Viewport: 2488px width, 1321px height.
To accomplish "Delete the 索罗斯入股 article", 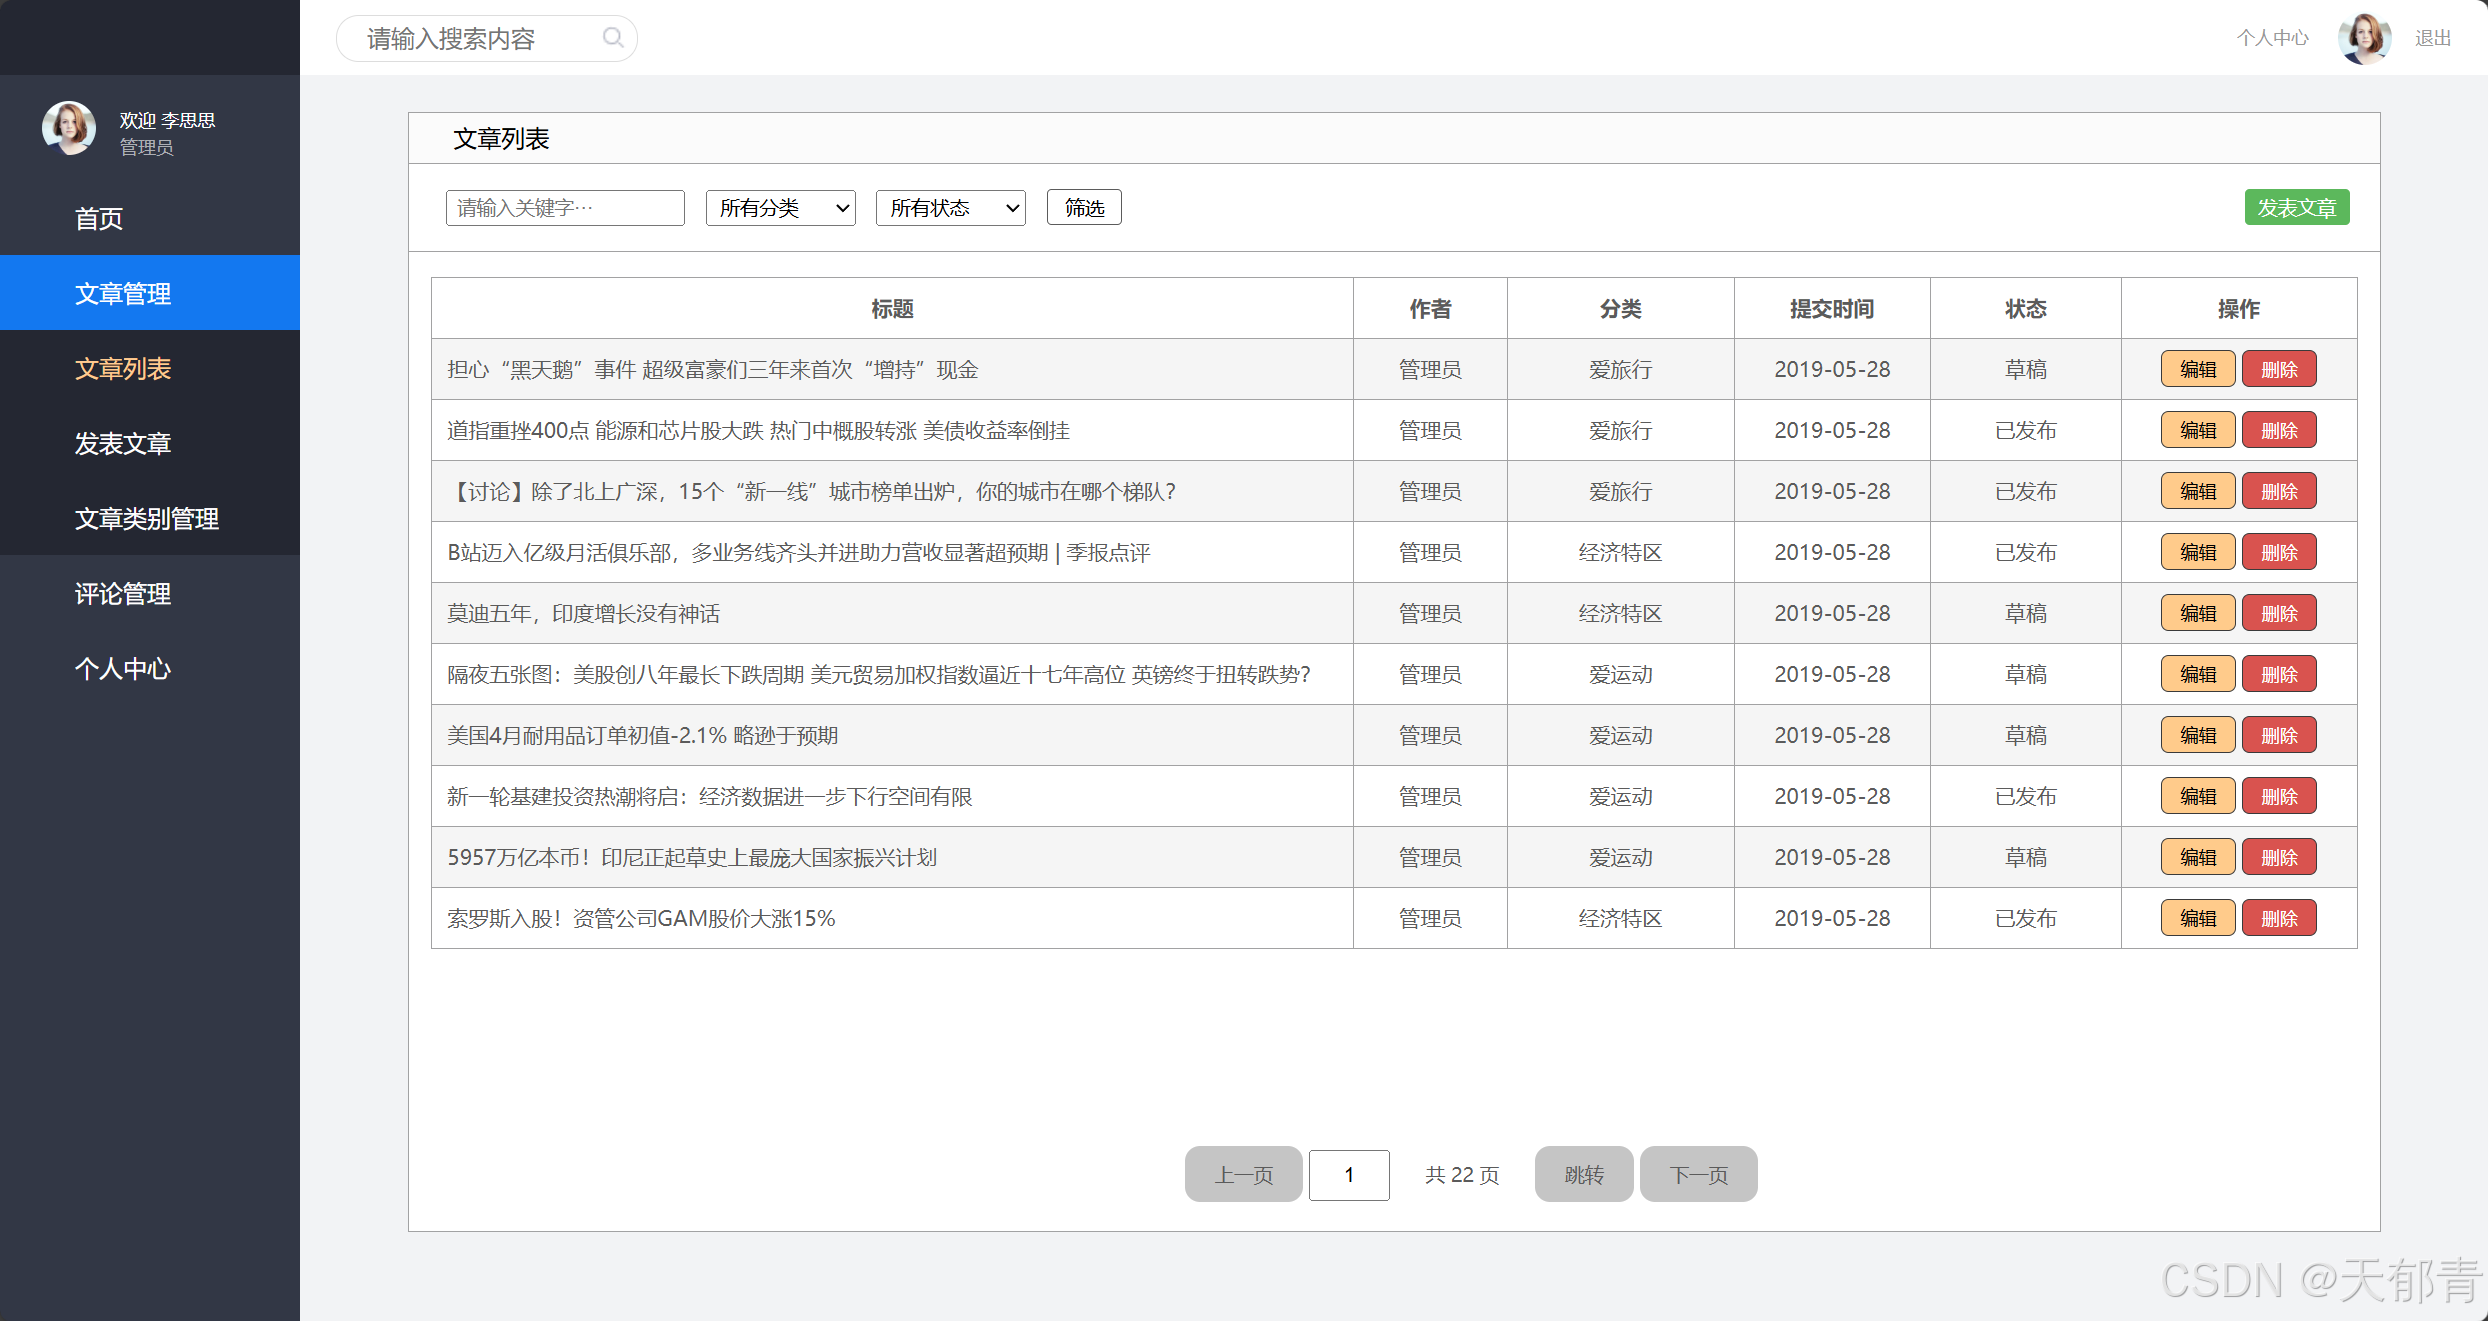I will [x=2279, y=918].
